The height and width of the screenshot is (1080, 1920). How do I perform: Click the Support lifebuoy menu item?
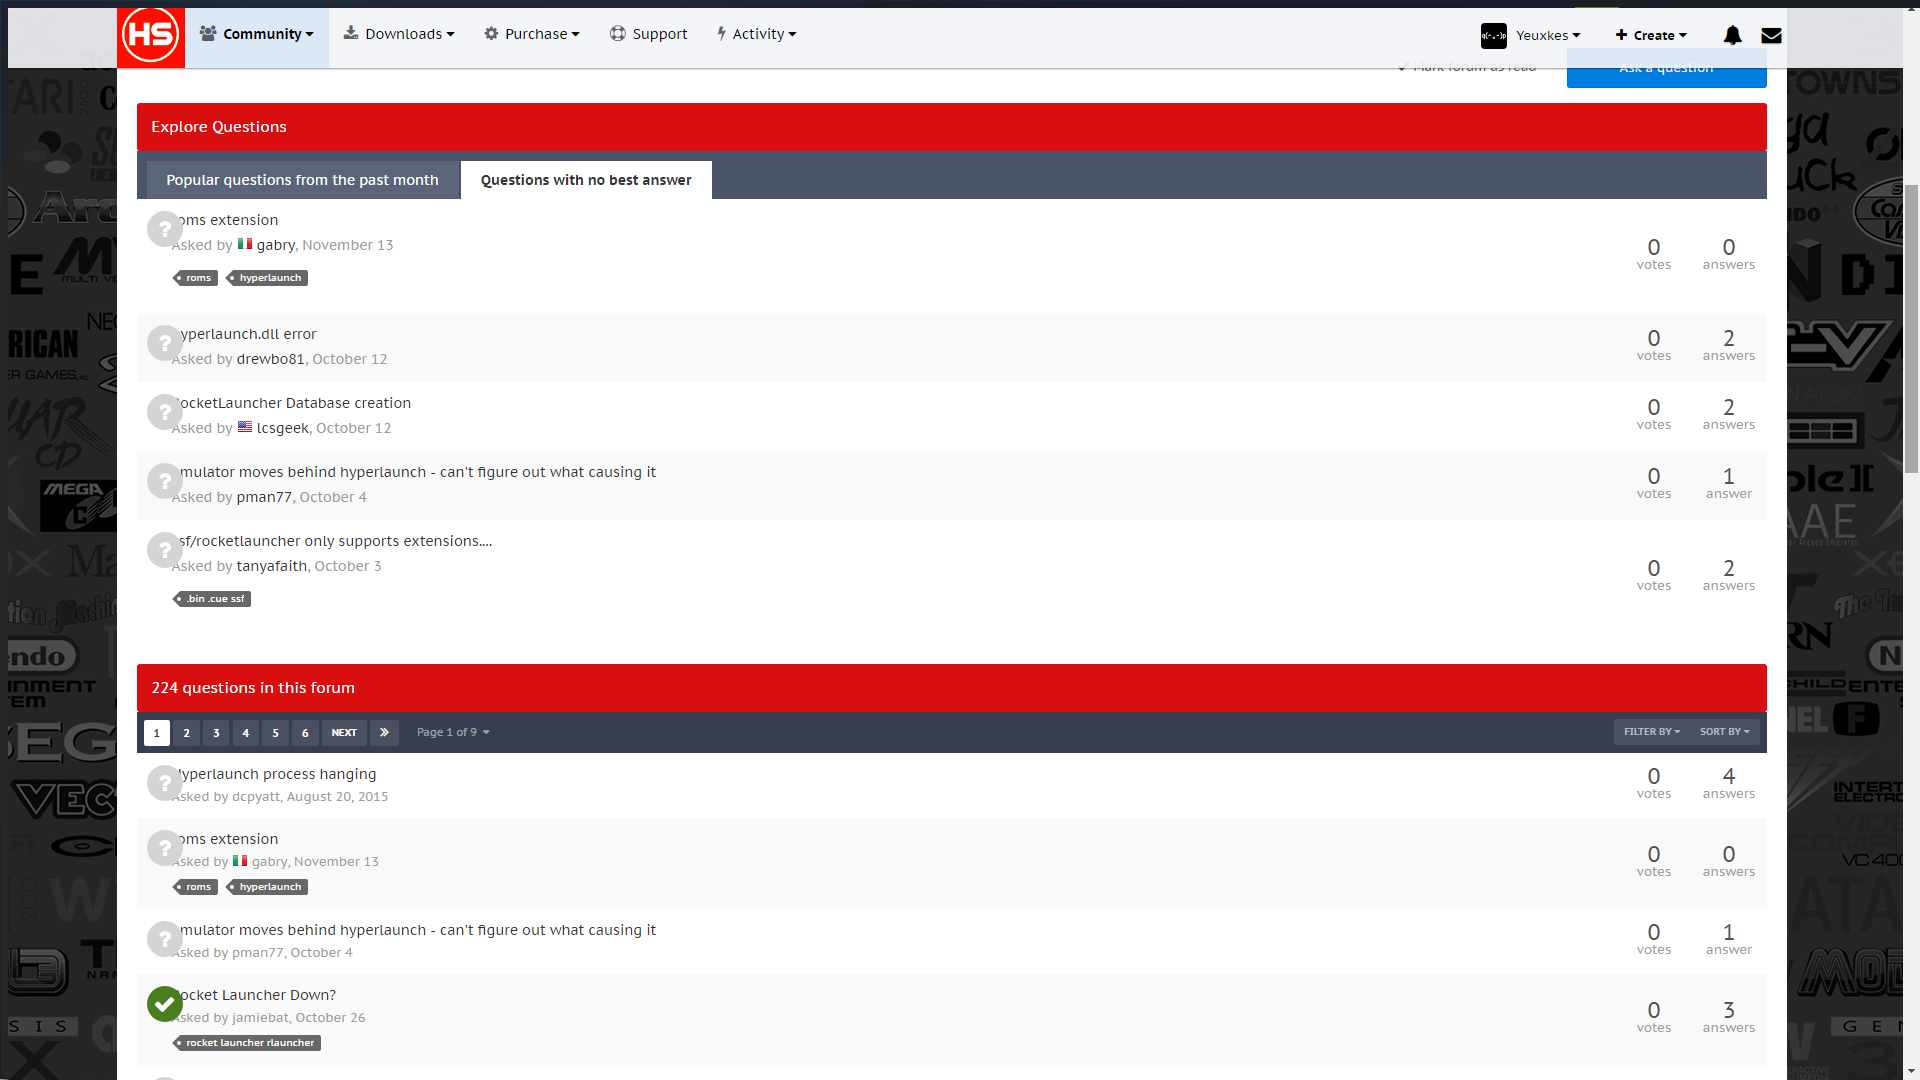point(649,34)
